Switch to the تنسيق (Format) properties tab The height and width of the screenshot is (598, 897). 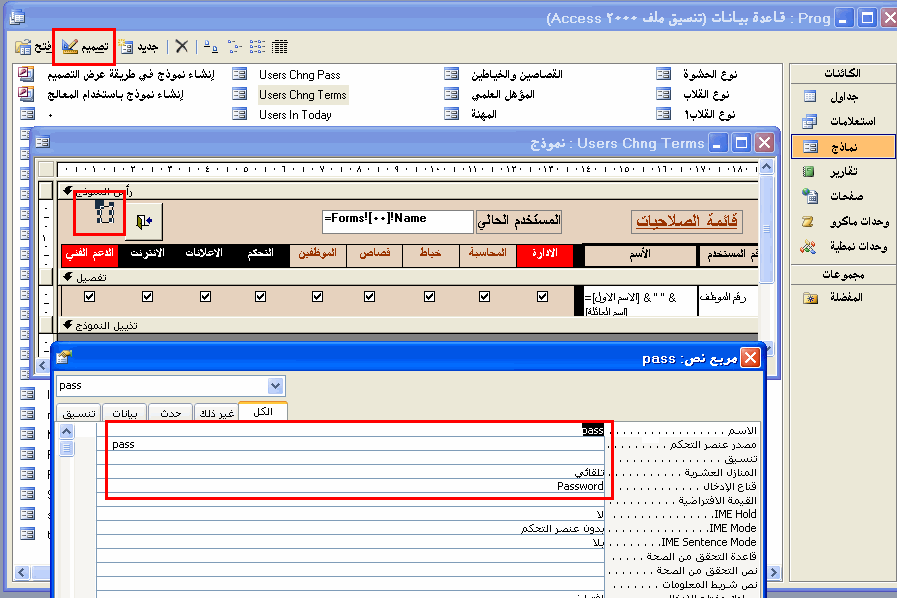(79, 413)
